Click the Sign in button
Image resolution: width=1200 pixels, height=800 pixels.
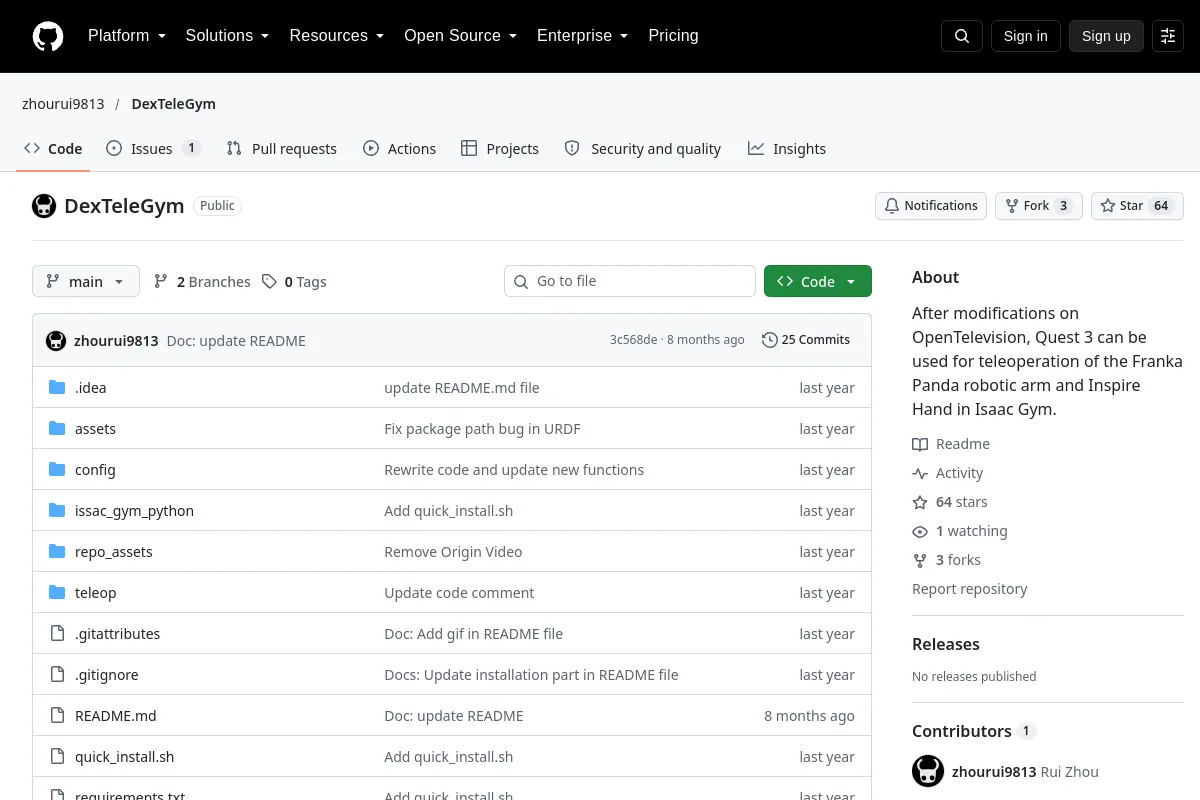click(1025, 36)
